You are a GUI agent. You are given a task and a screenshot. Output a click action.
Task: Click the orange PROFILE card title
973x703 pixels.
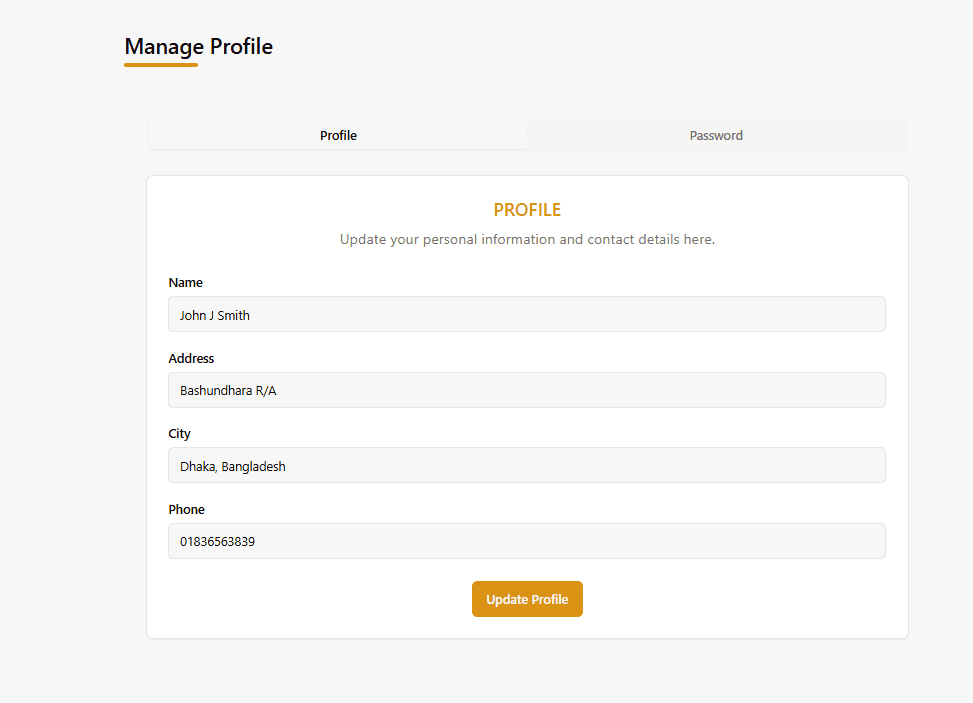pyautogui.click(x=527, y=210)
